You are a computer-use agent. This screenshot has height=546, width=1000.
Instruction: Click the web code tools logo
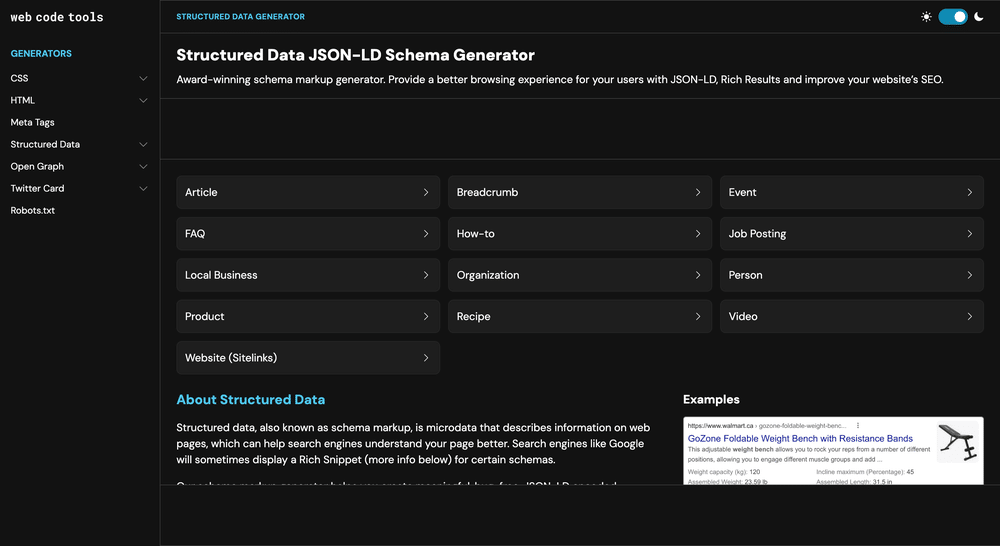57,17
